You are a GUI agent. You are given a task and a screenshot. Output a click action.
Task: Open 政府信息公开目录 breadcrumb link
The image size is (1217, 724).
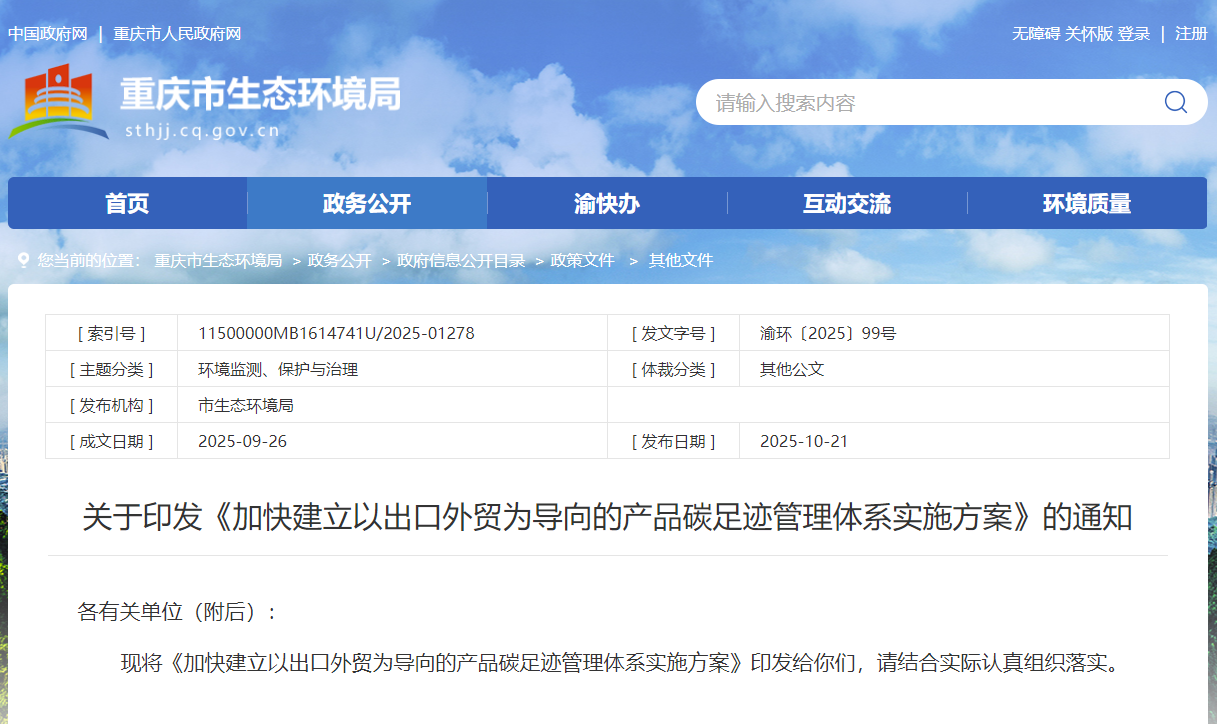pos(461,260)
